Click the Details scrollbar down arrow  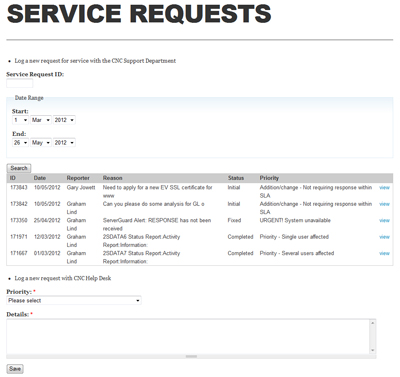coord(373,350)
